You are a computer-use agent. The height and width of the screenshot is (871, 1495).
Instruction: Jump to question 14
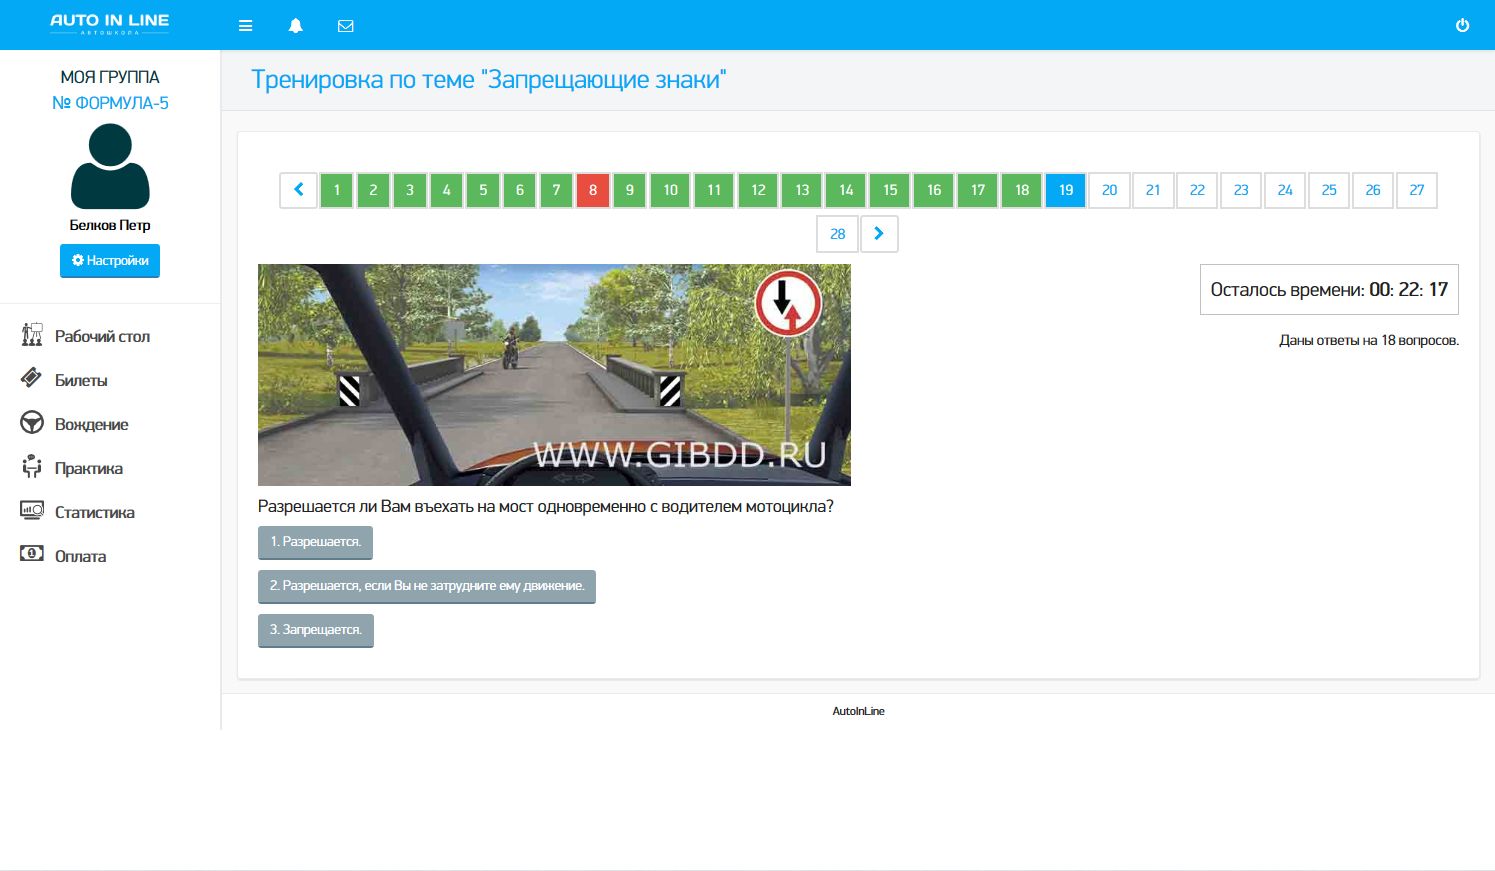coord(846,190)
